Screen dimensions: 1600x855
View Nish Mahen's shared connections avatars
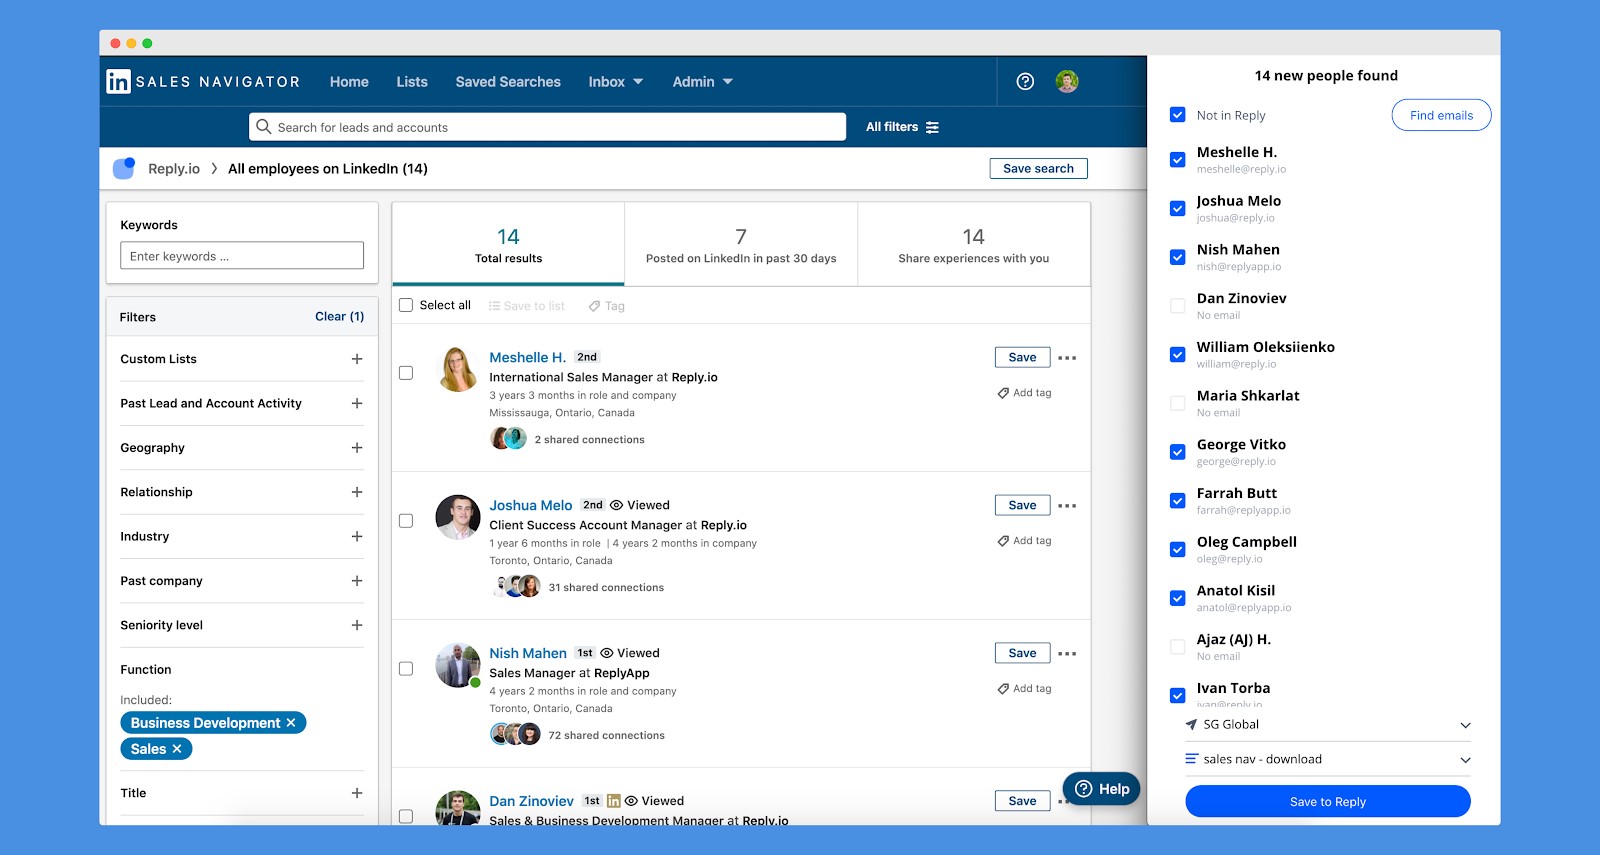(516, 734)
